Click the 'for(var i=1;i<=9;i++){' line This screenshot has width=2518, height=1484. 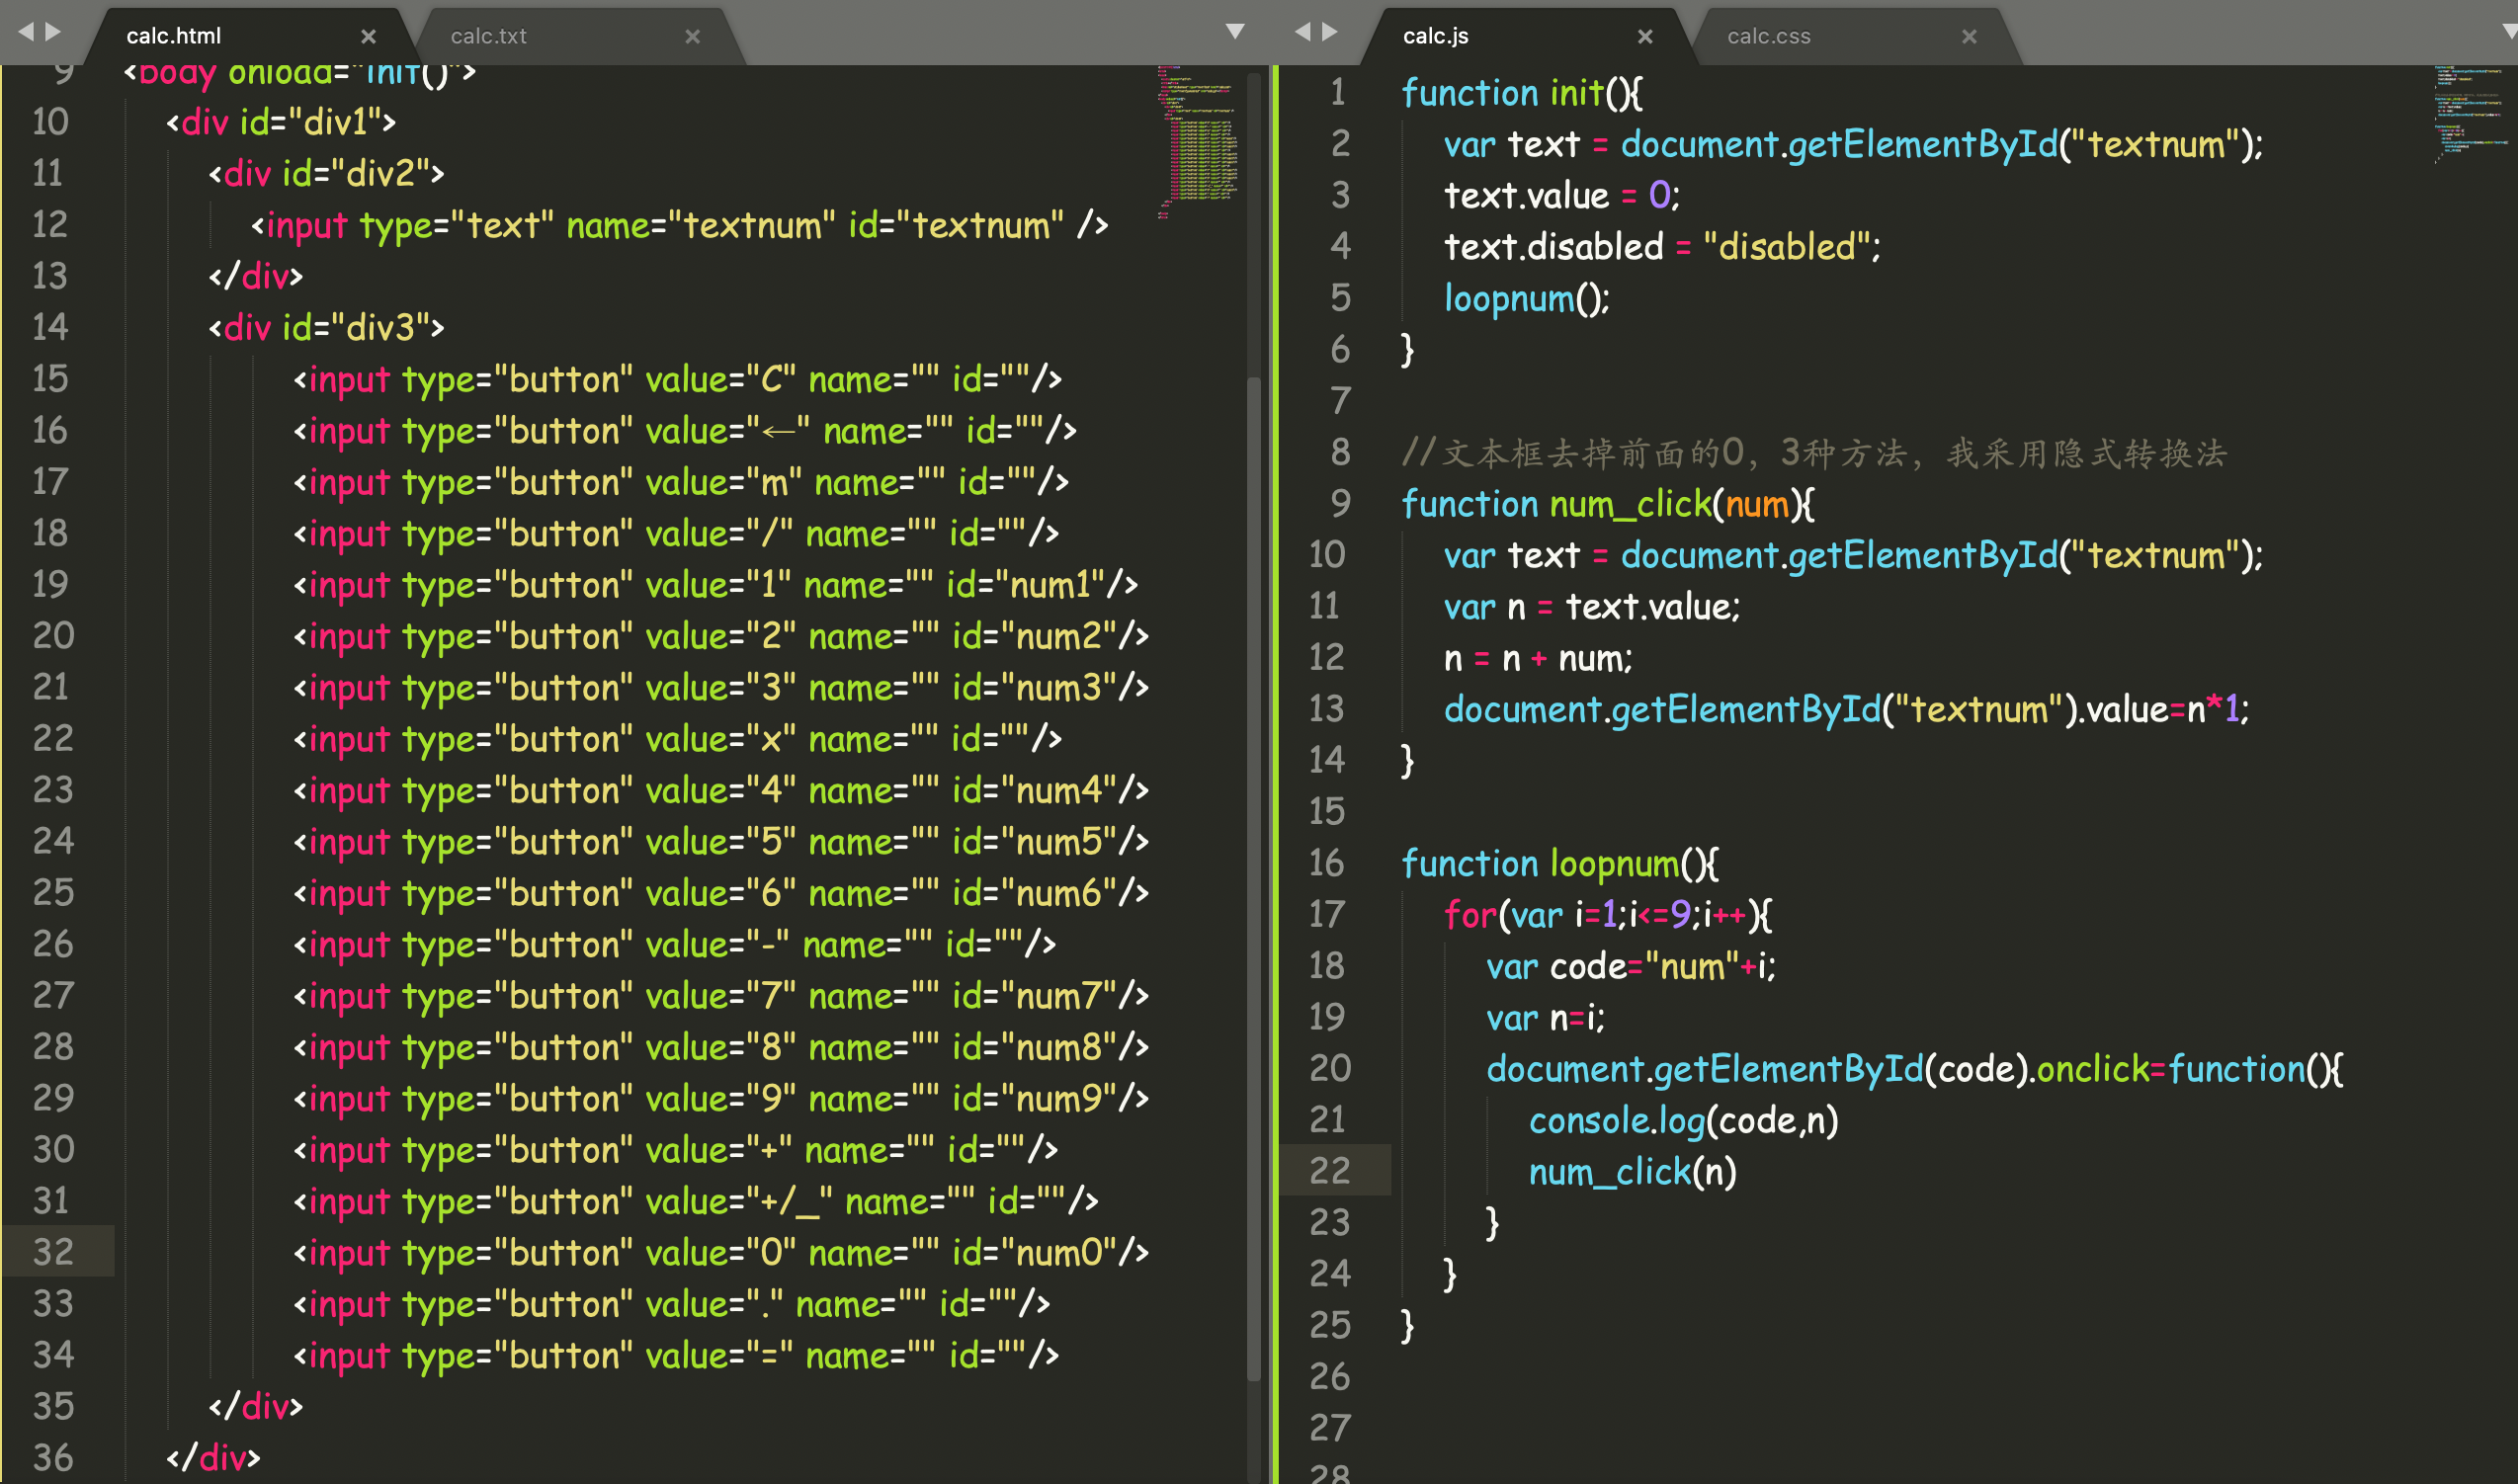[x=1607, y=915]
